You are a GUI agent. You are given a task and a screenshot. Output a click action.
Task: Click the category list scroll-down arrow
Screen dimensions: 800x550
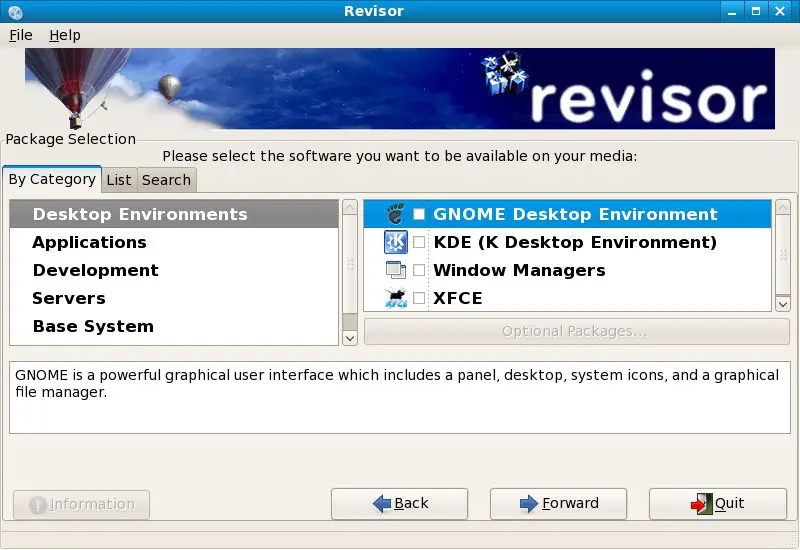click(x=350, y=338)
